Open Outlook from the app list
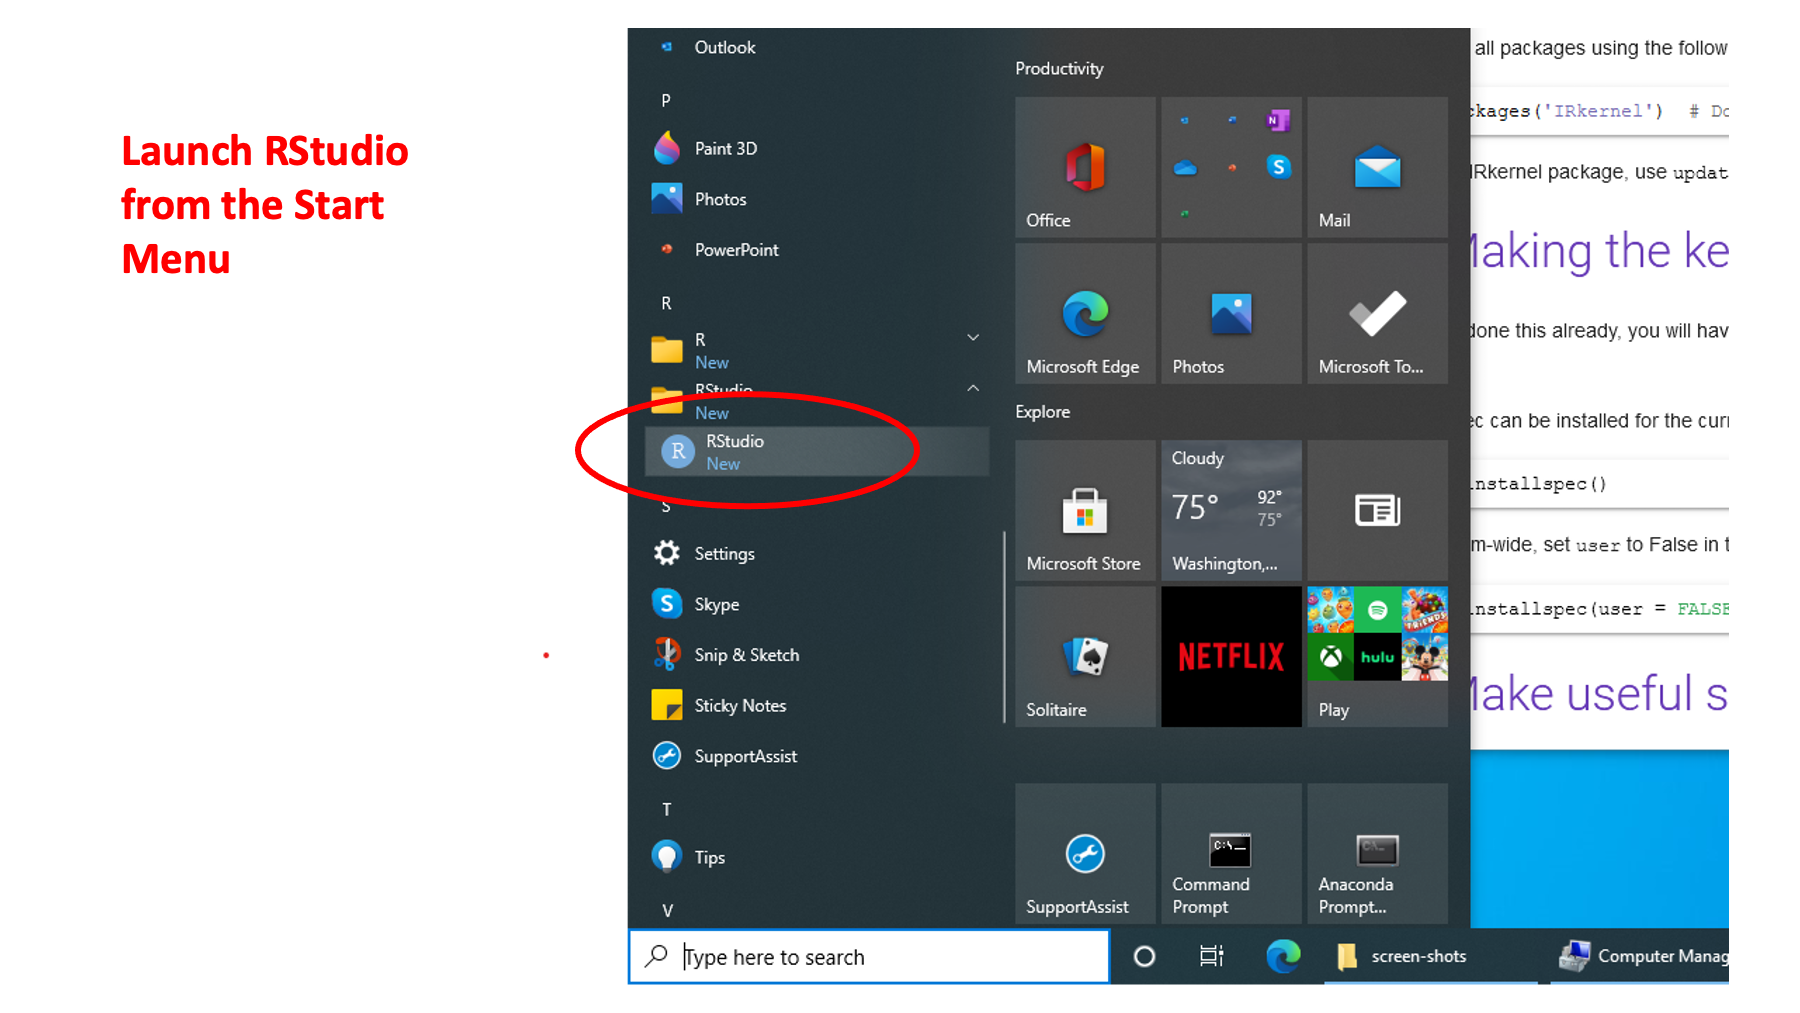The height and width of the screenshot is (1013, 1800). tap(815, 47)
